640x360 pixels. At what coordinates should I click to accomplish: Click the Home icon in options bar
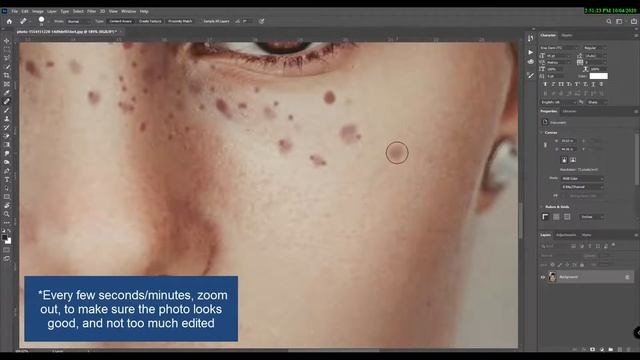(x=9, y=21)
